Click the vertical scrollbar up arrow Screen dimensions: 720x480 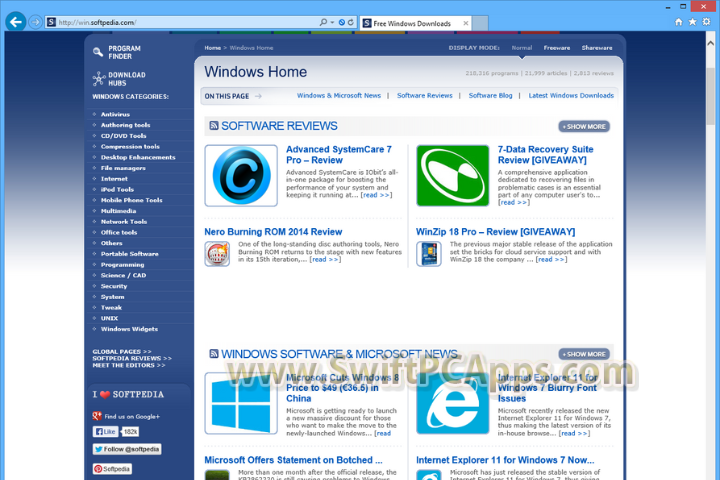pyautogui.click(x=710, y=43)
